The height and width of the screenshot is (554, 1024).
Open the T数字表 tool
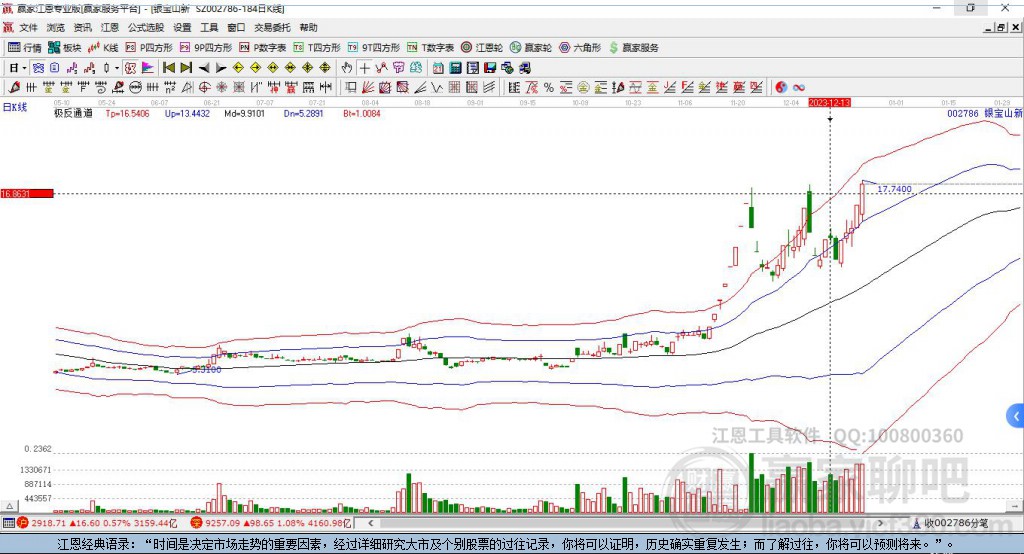point(430,48)
